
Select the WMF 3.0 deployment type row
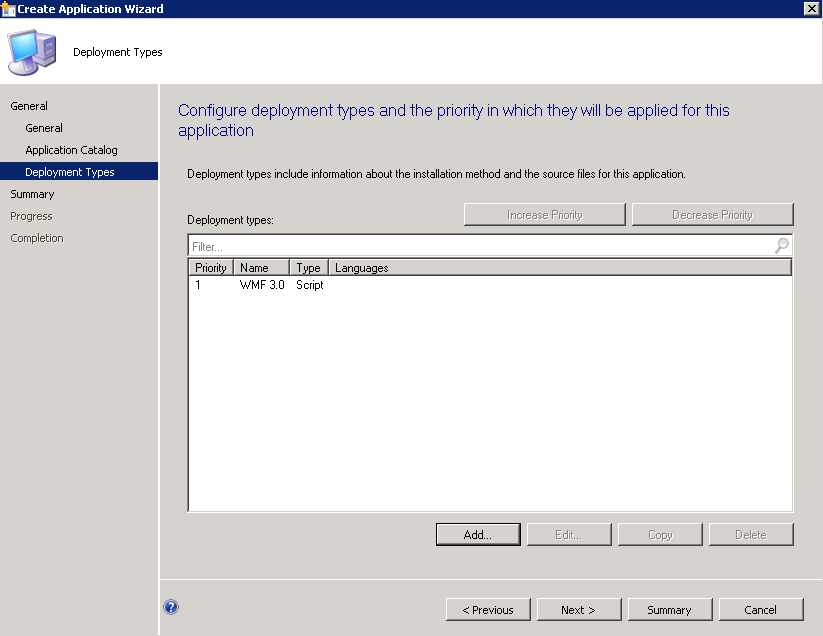(490, 285)
